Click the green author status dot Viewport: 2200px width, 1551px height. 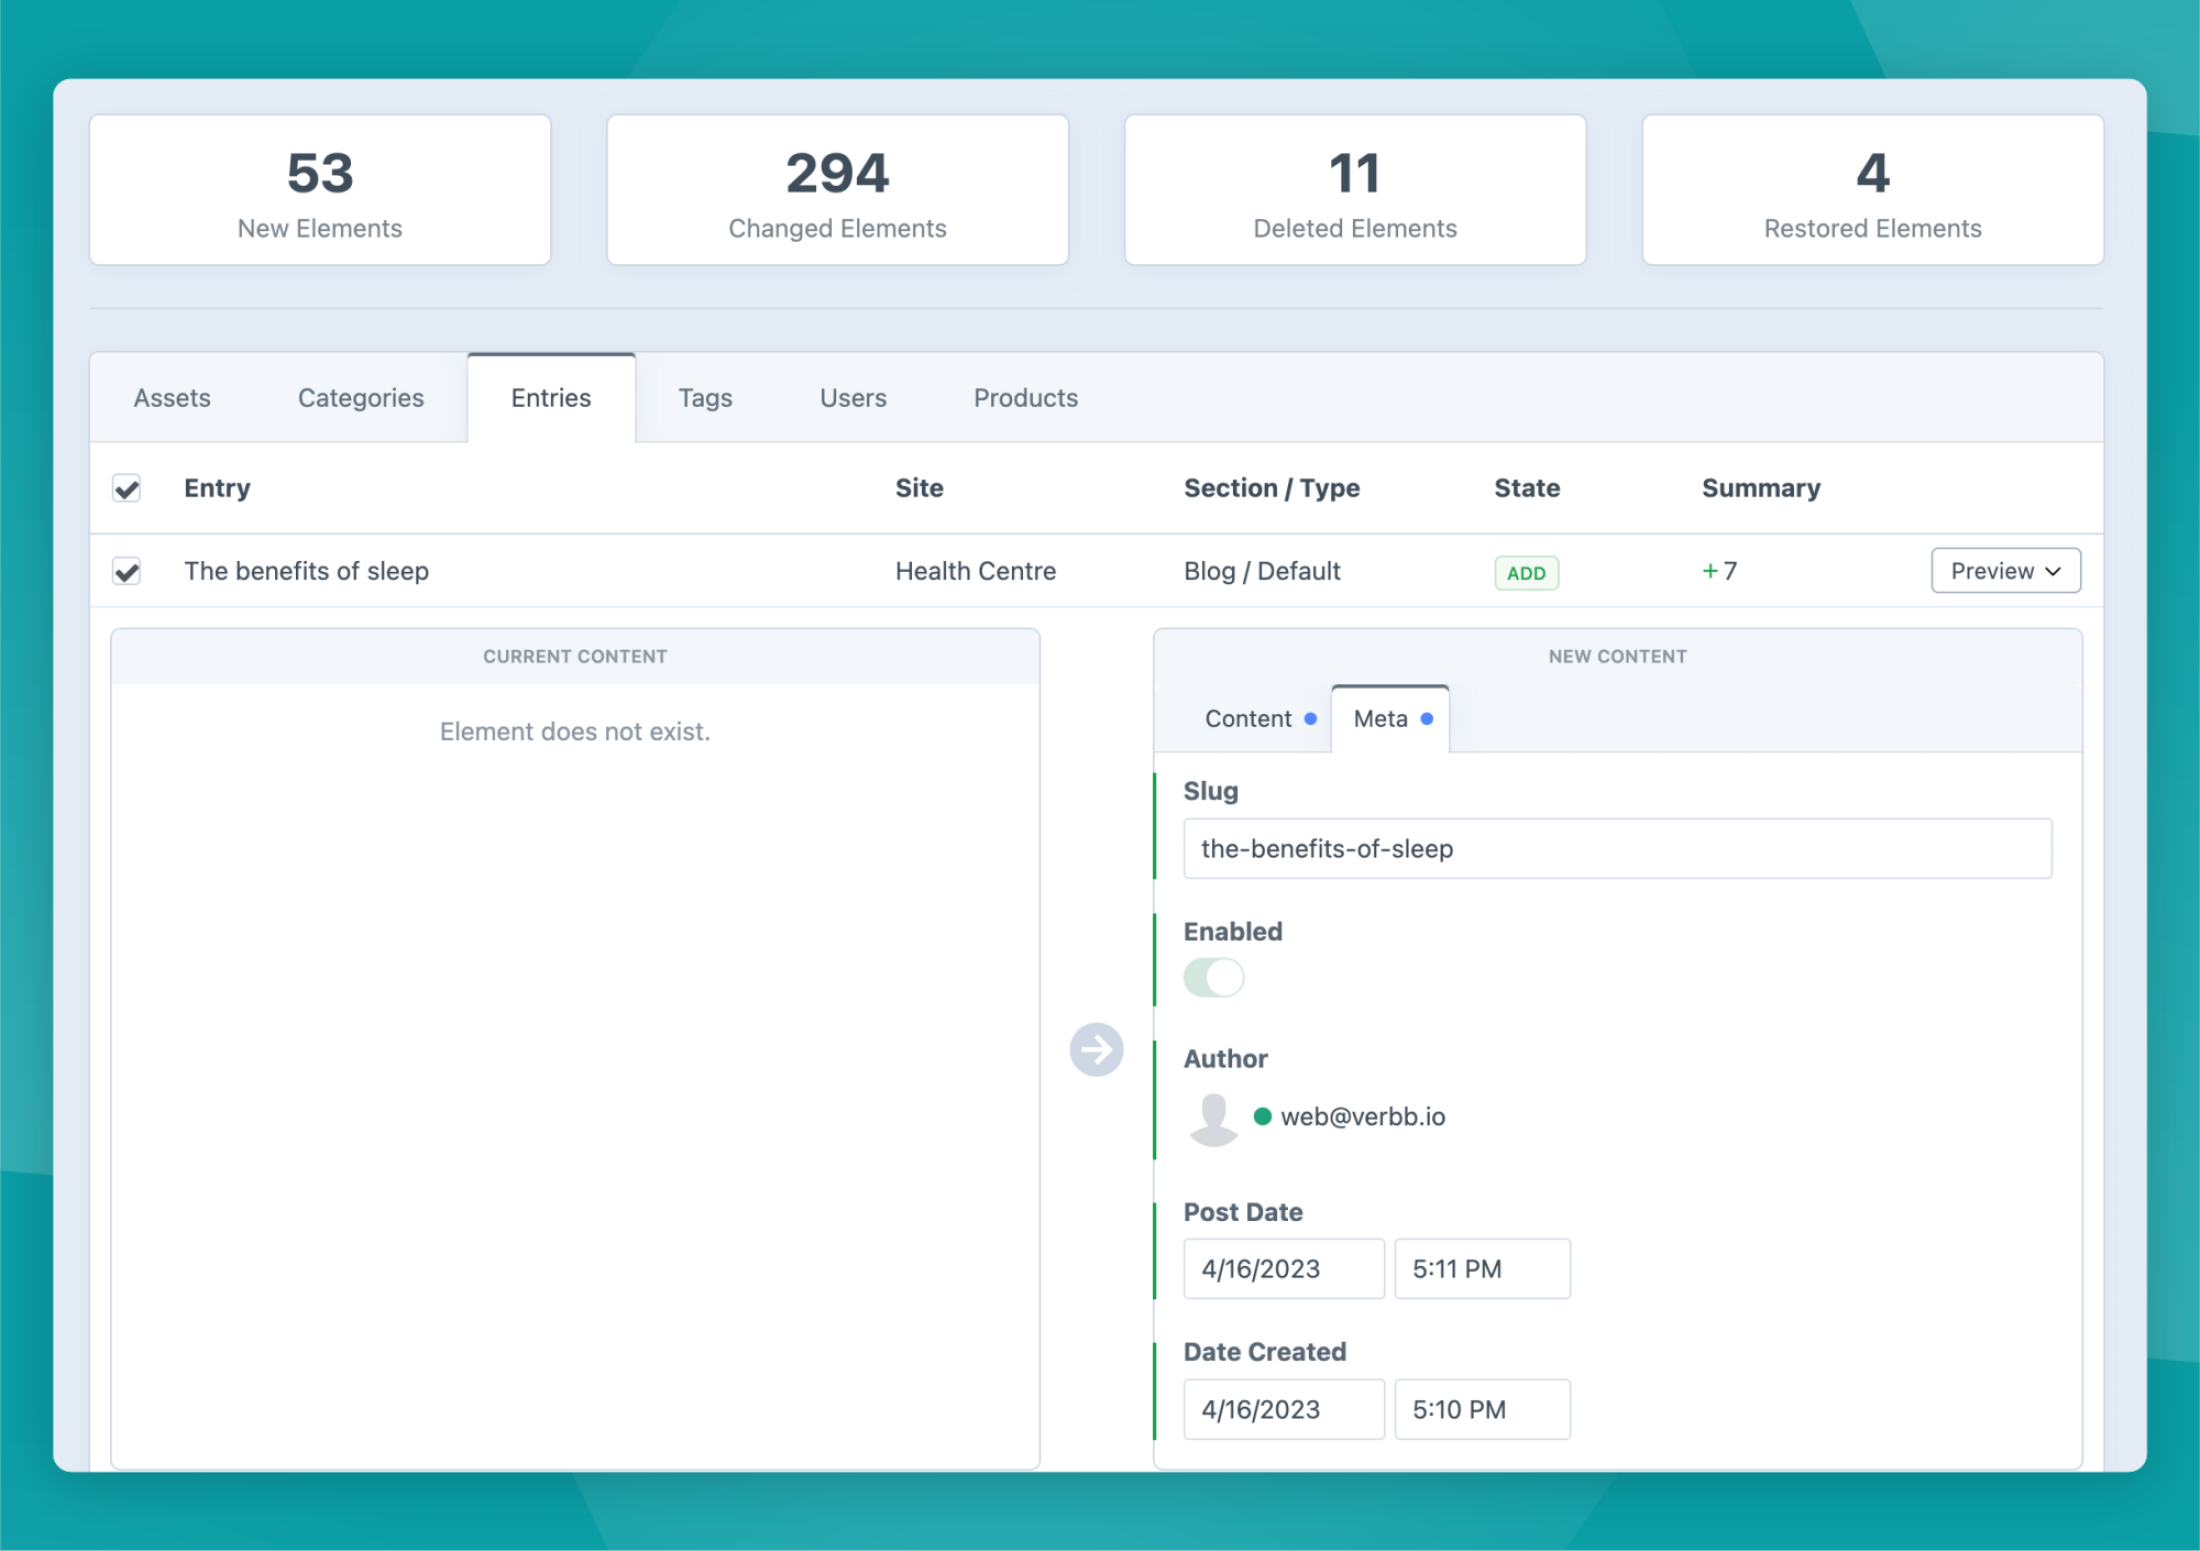1262,1116
